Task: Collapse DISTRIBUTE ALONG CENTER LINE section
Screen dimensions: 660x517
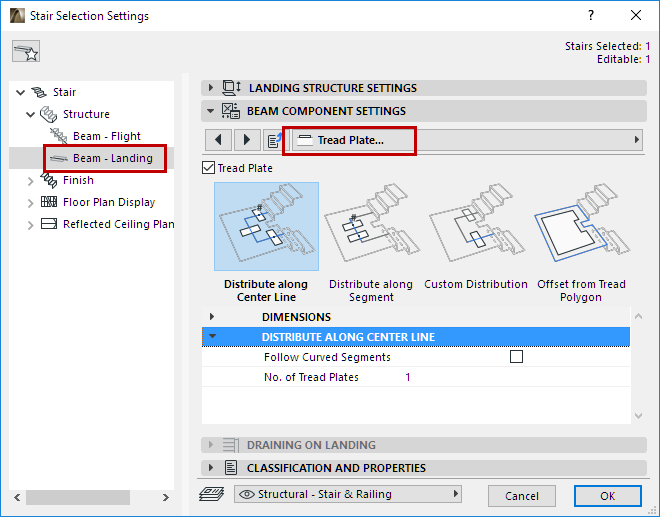Action: [x=212, y=336]
